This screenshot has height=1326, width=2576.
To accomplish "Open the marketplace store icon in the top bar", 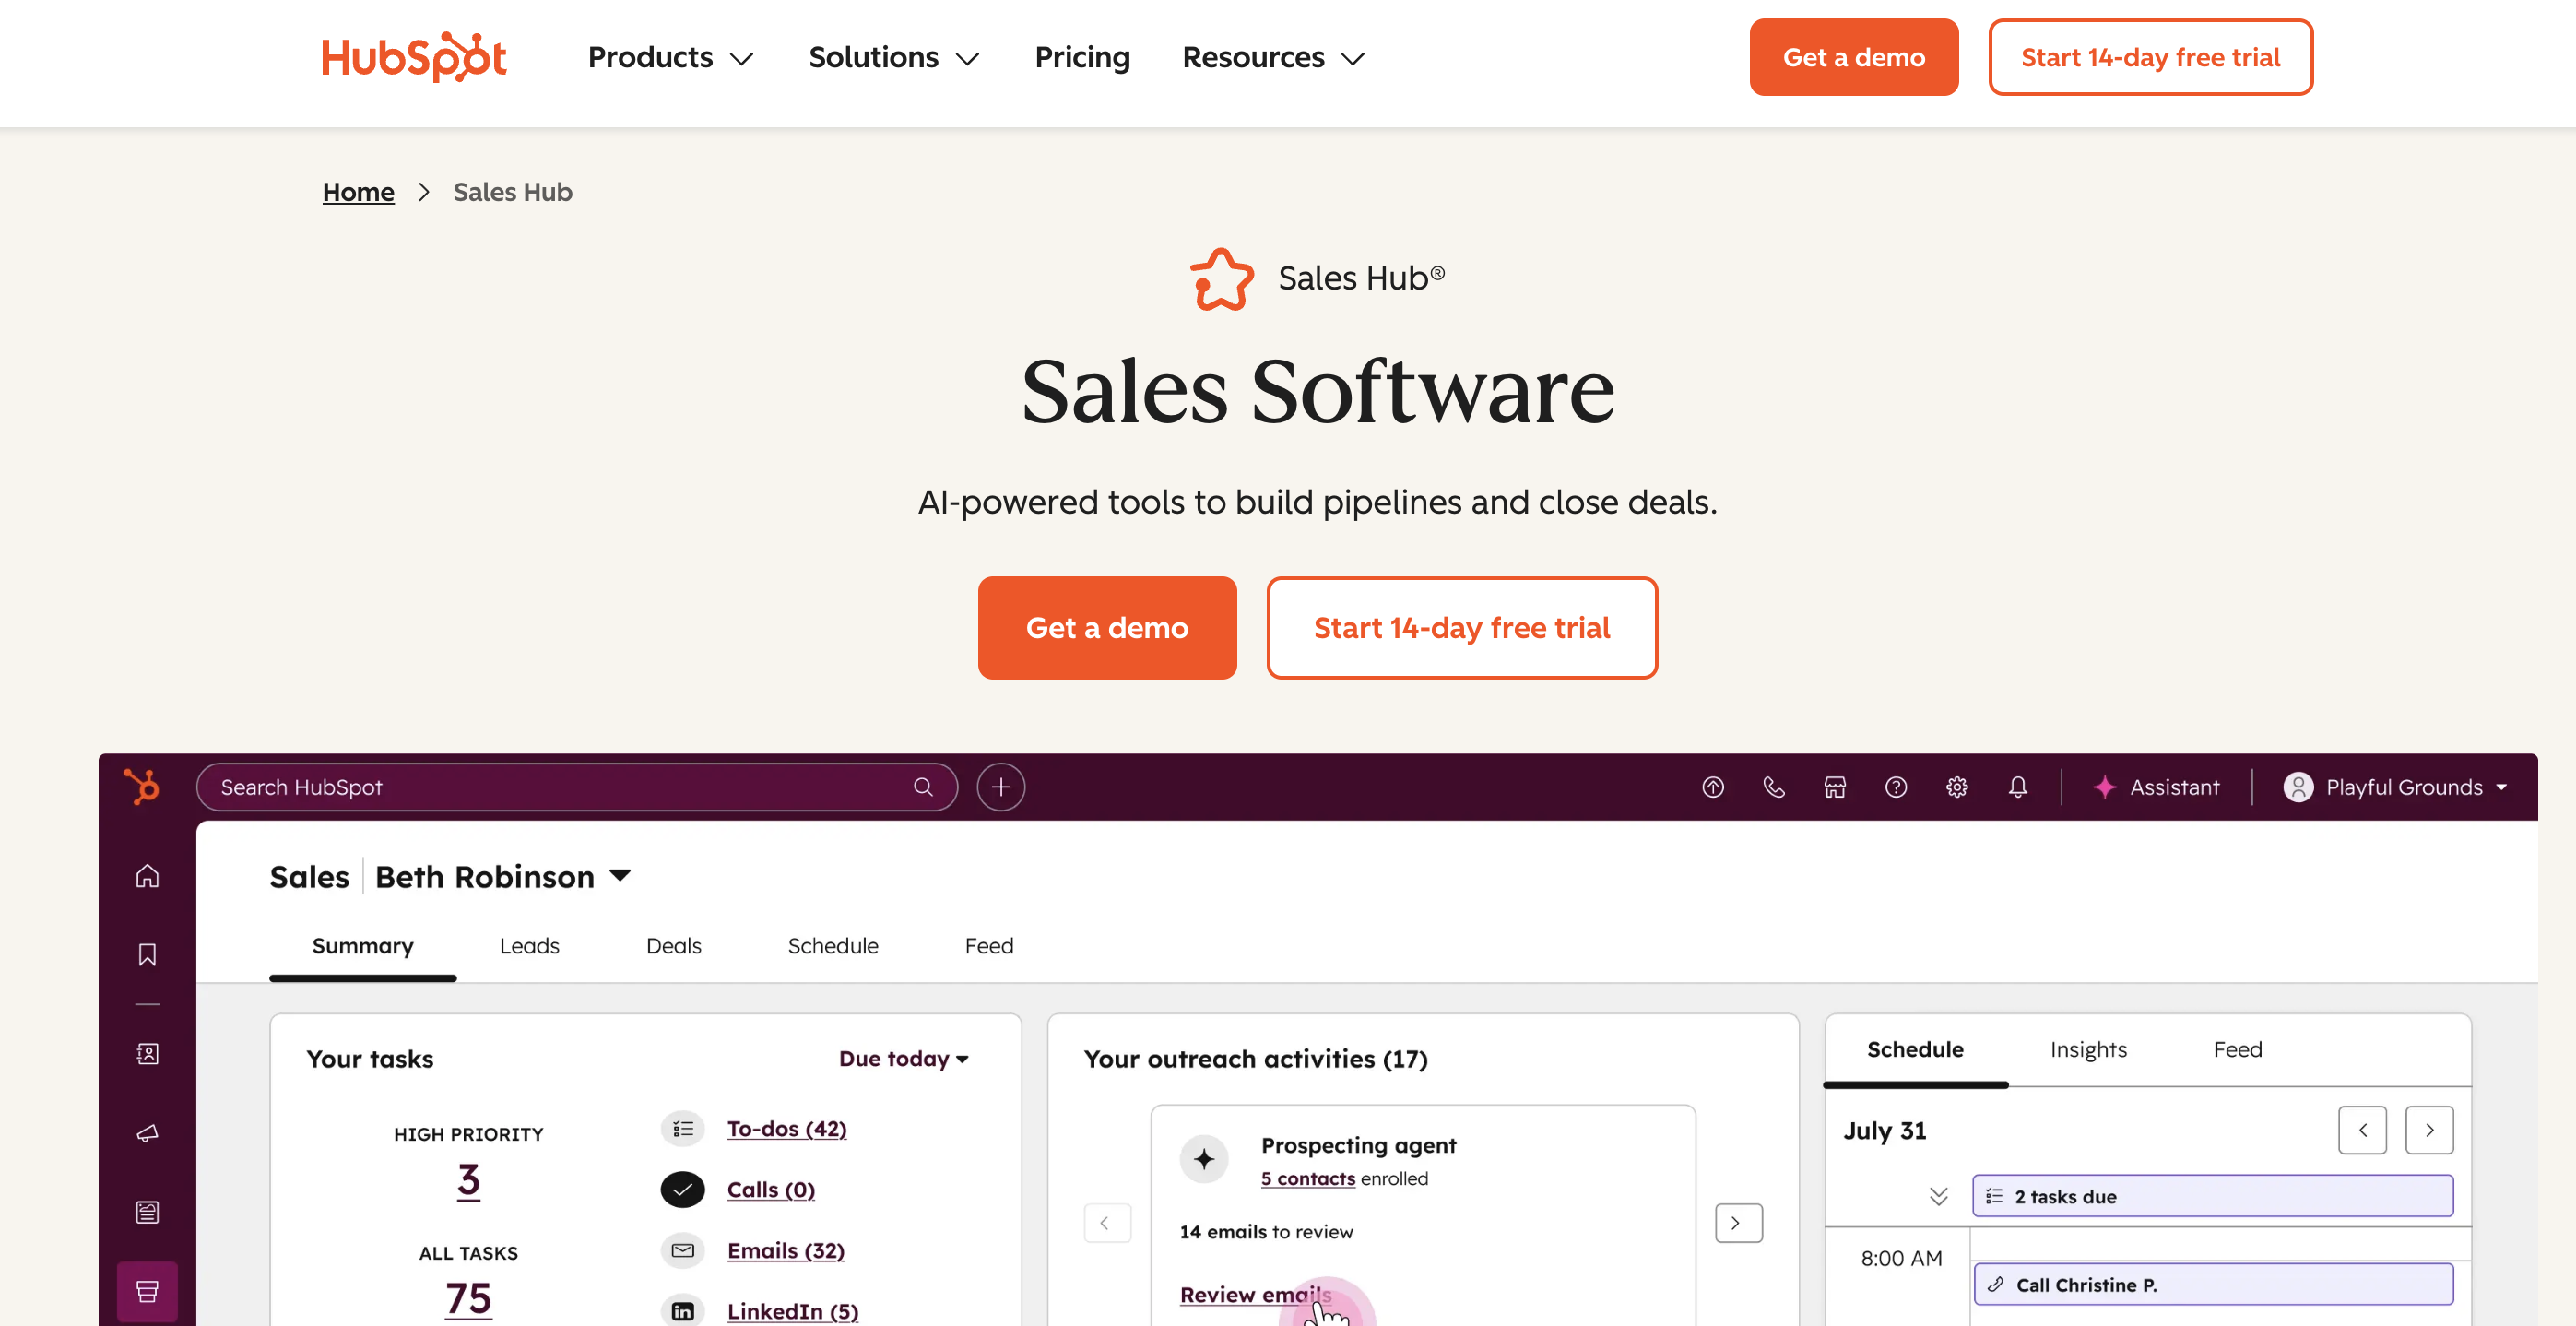I will [1835, 787].
